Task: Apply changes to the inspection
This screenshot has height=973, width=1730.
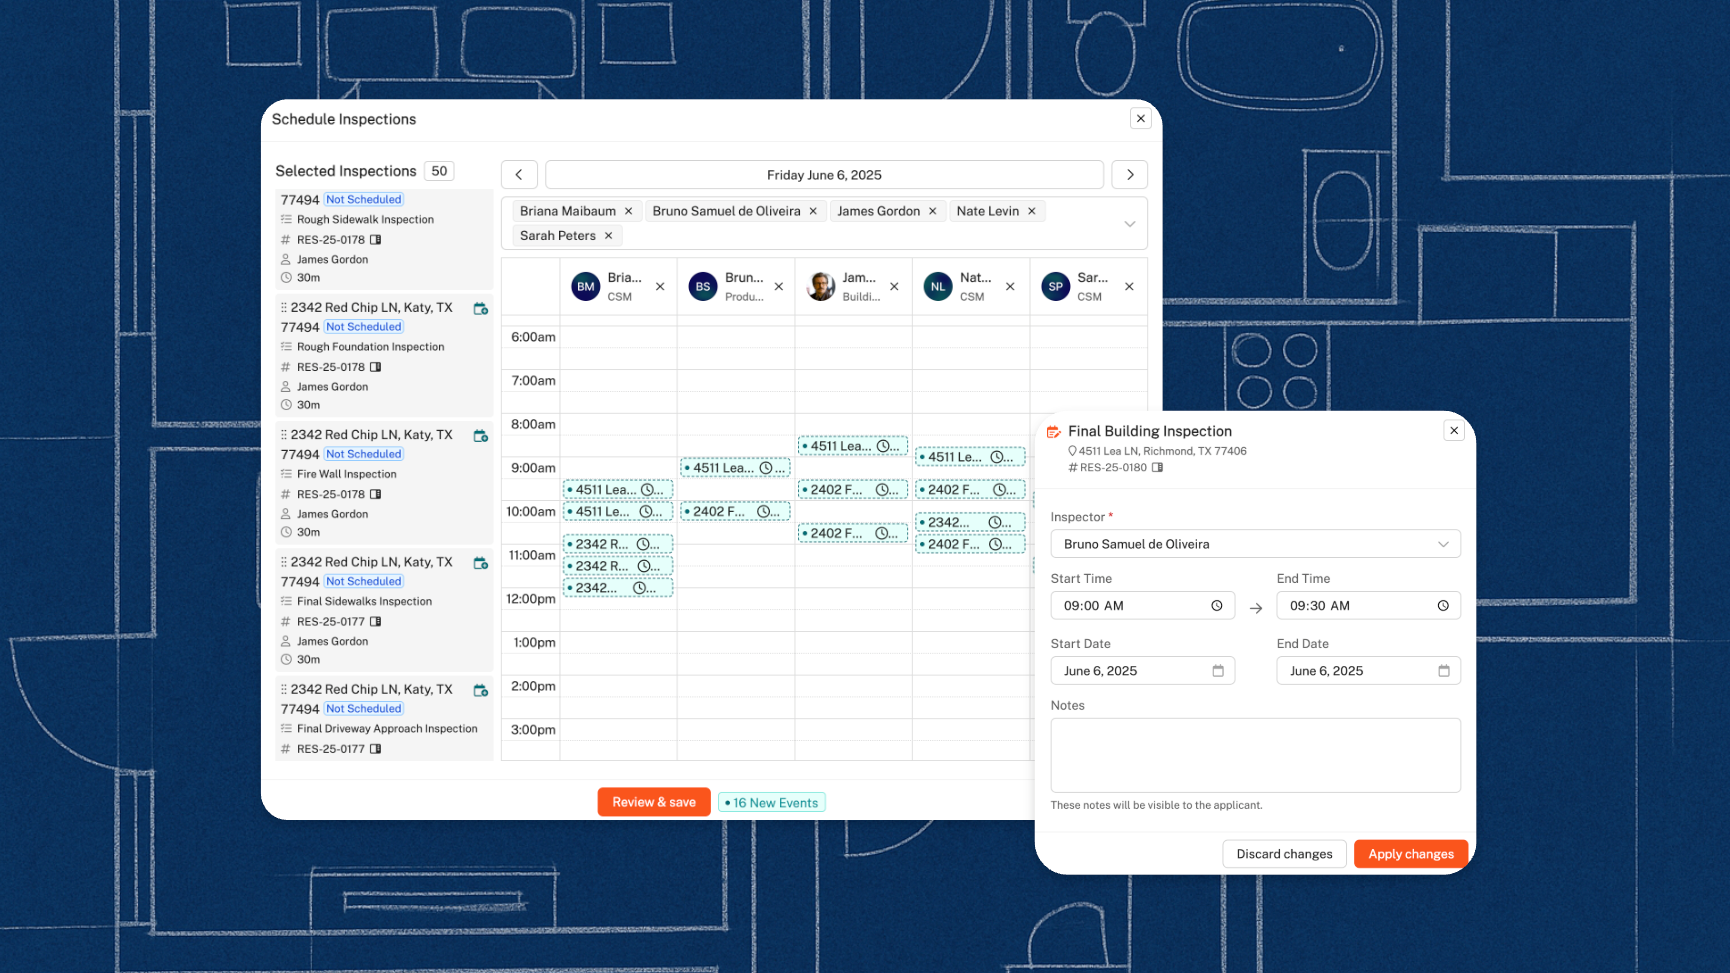Action: point(1410,854)
